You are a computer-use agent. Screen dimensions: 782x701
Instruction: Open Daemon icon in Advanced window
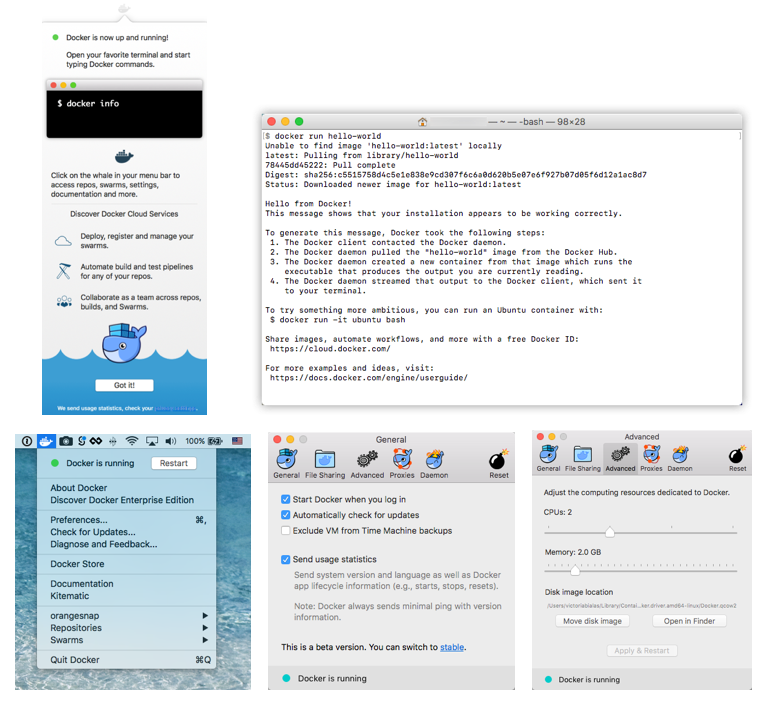(680, 458)
